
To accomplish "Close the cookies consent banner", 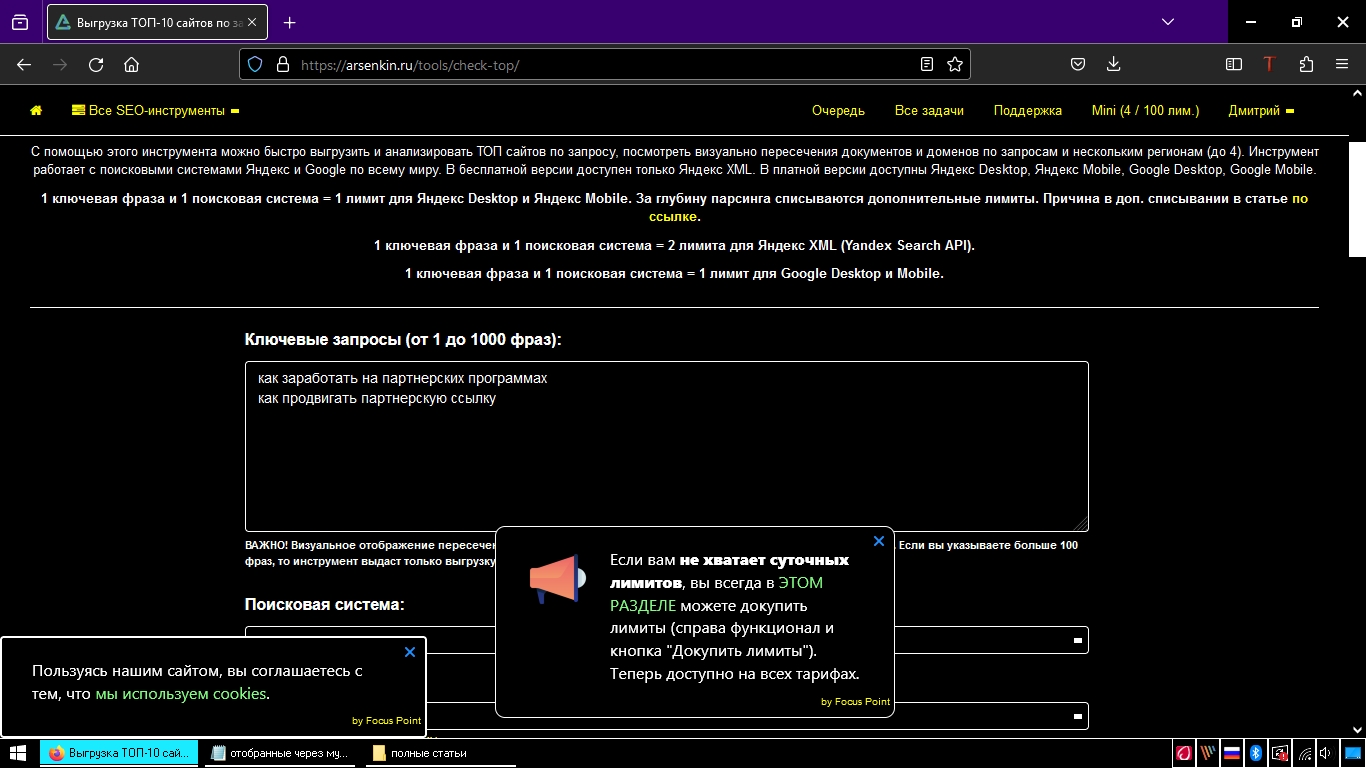I will pyautogui.click(x=410, y=652).
